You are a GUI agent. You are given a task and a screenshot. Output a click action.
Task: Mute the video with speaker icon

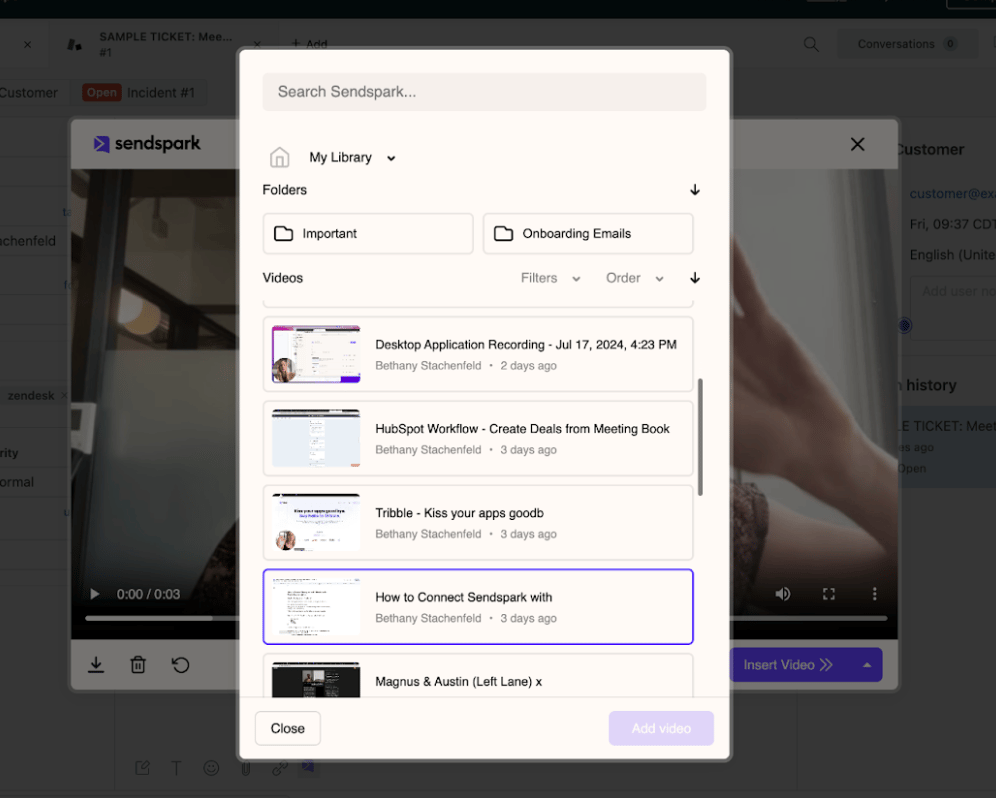tap(783, 594)
